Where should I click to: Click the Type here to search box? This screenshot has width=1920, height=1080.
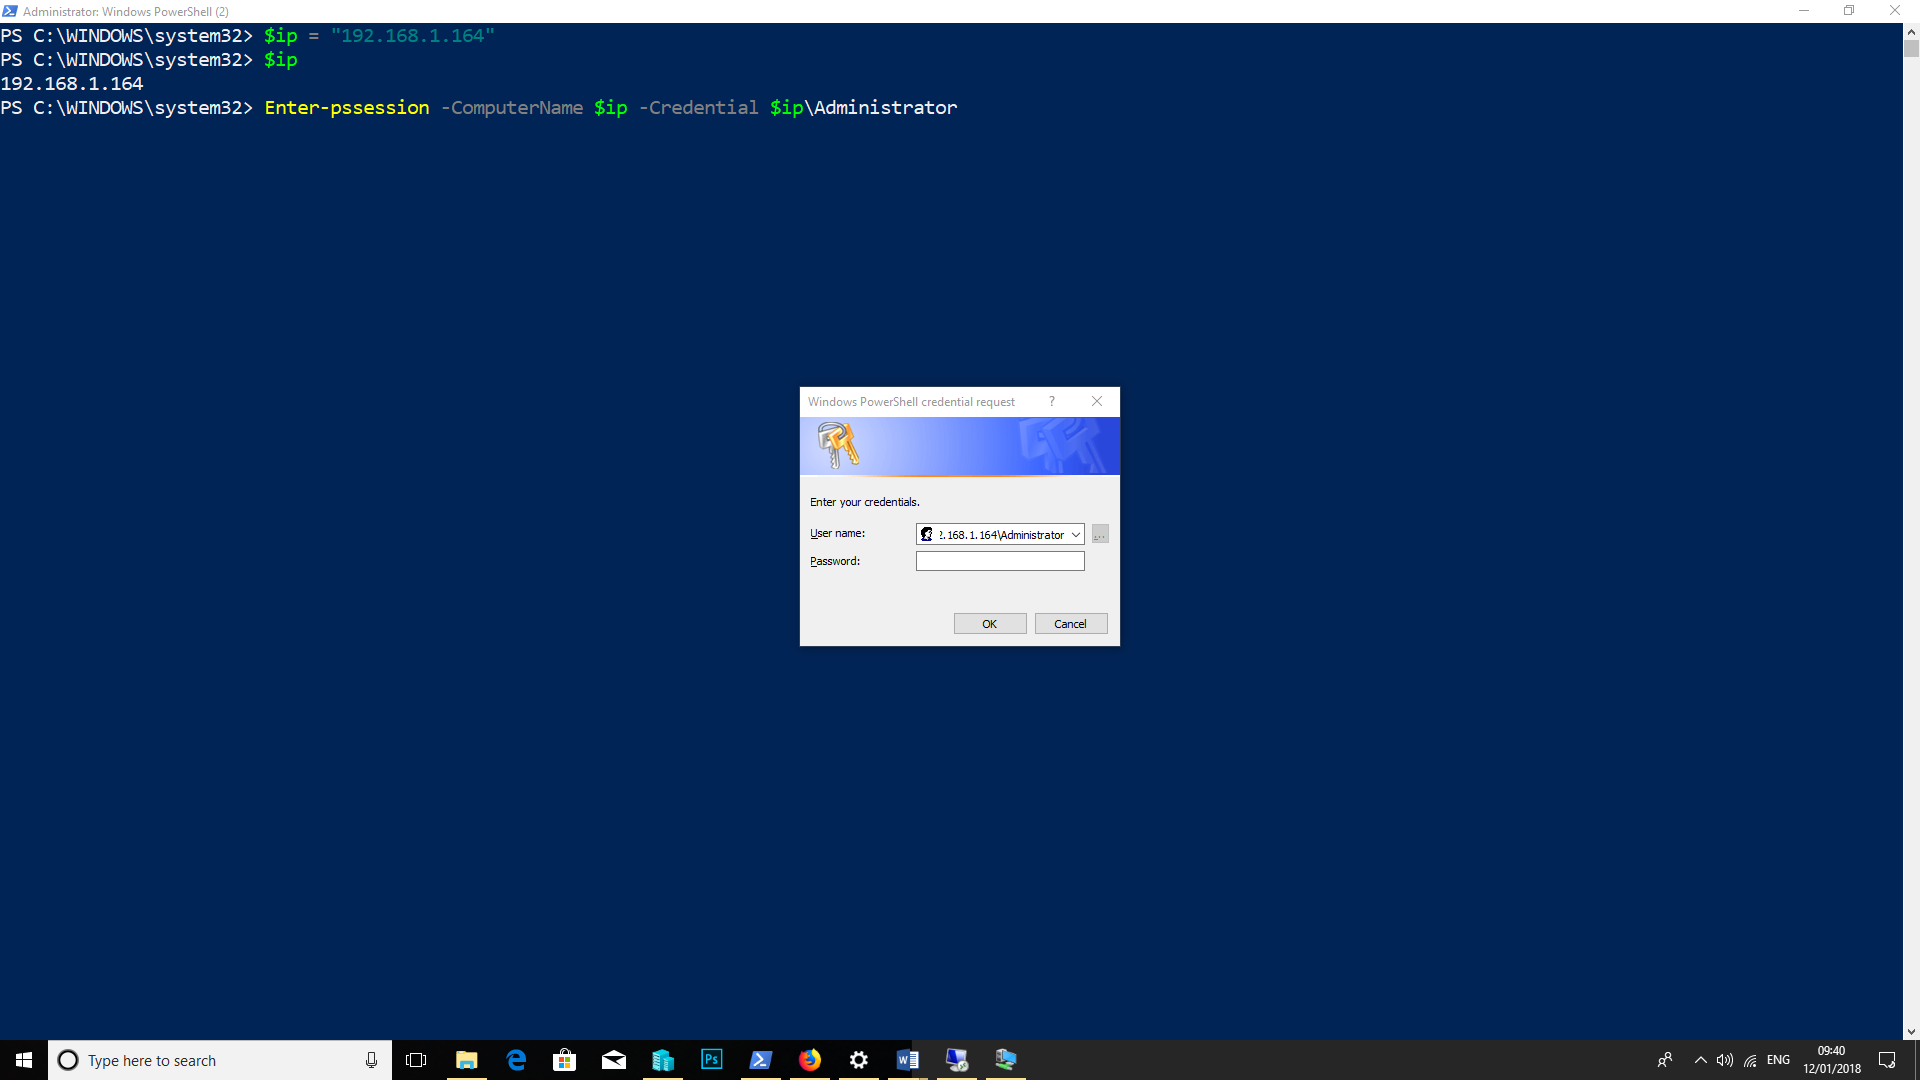coord(220,1060)
